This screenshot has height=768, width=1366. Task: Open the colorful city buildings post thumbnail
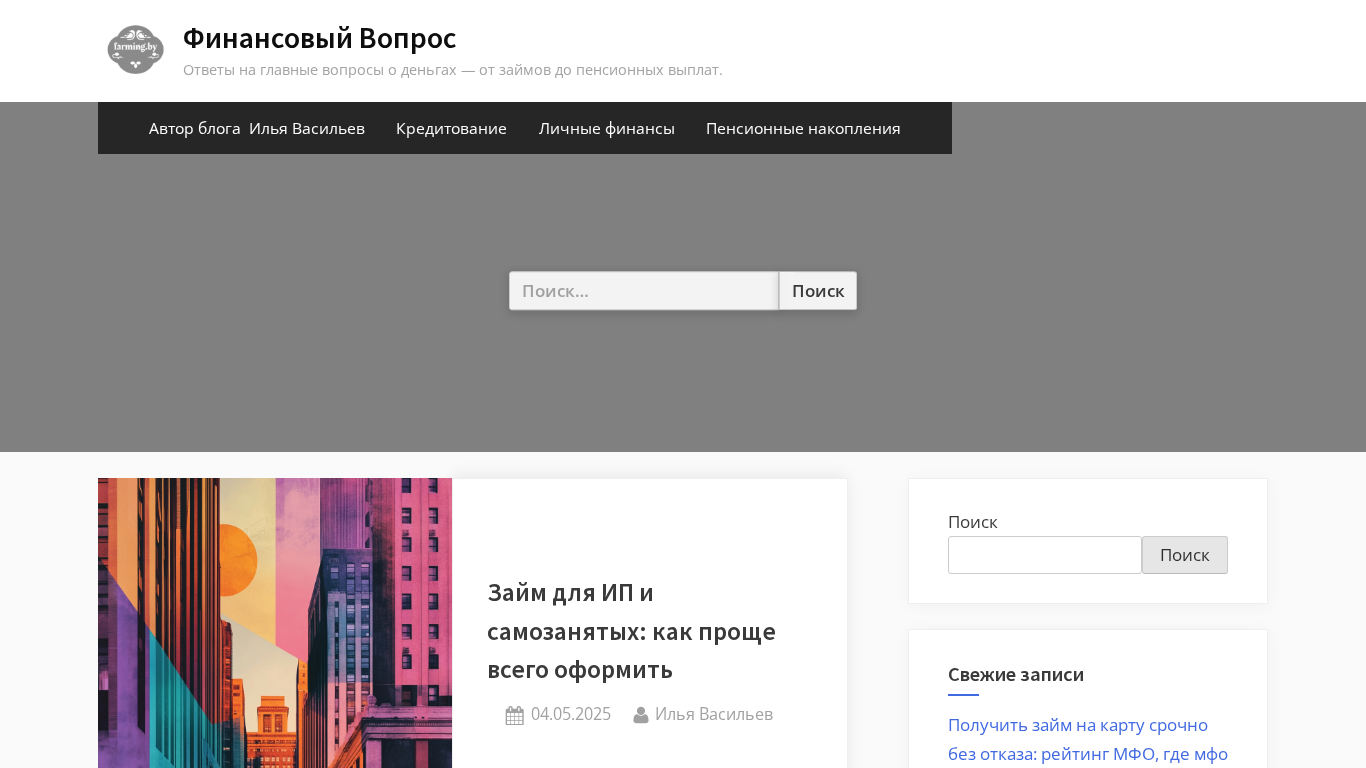coord(275,623)
